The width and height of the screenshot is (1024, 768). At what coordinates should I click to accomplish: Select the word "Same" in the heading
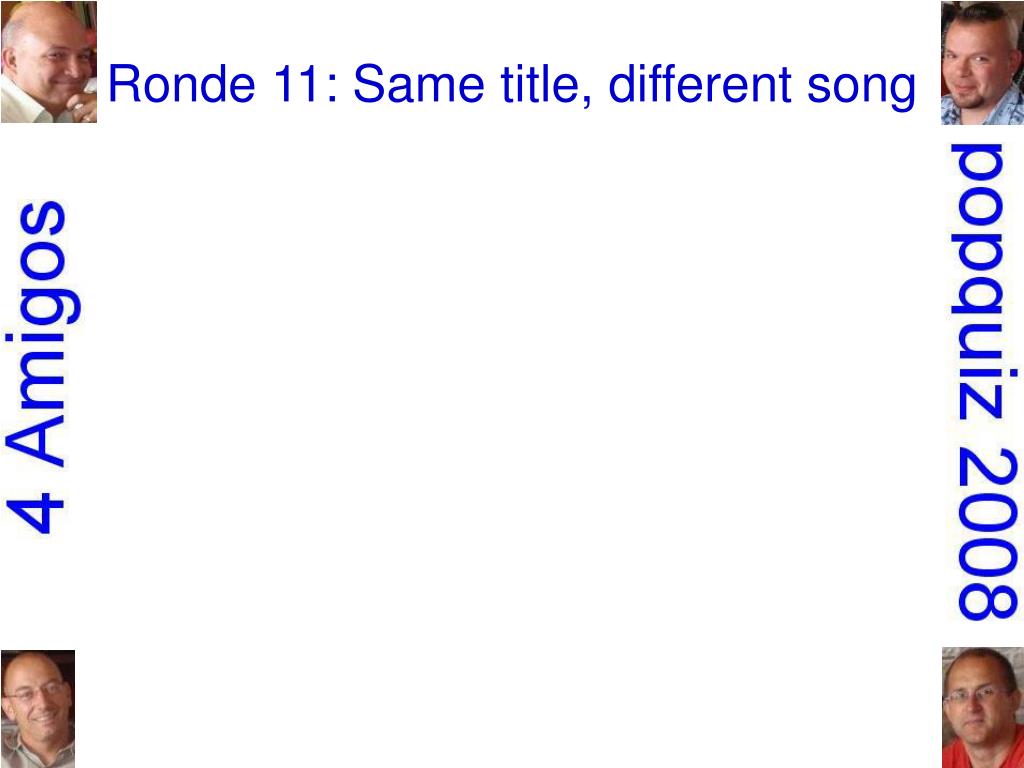click(419, 84)
